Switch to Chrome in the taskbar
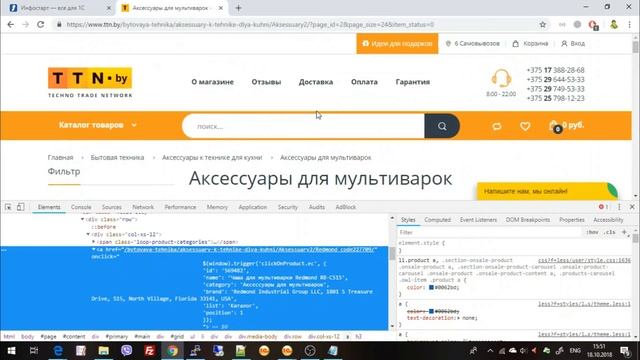Image resolution: width=640 pixels, height=360 pixels. pyautogui.click(x=172, y=351)
